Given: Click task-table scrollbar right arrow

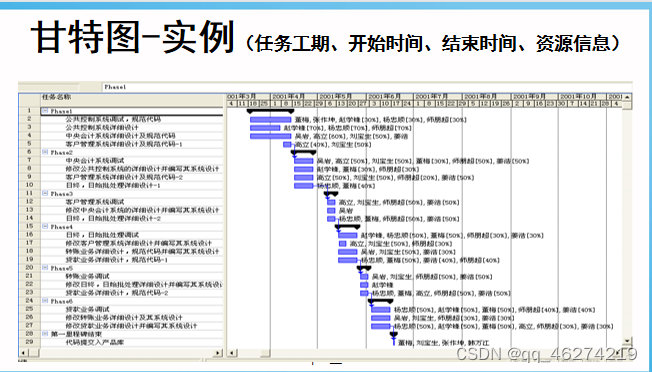Looking at the screenshot, I should pyautogui.click(x=219, y=353).
